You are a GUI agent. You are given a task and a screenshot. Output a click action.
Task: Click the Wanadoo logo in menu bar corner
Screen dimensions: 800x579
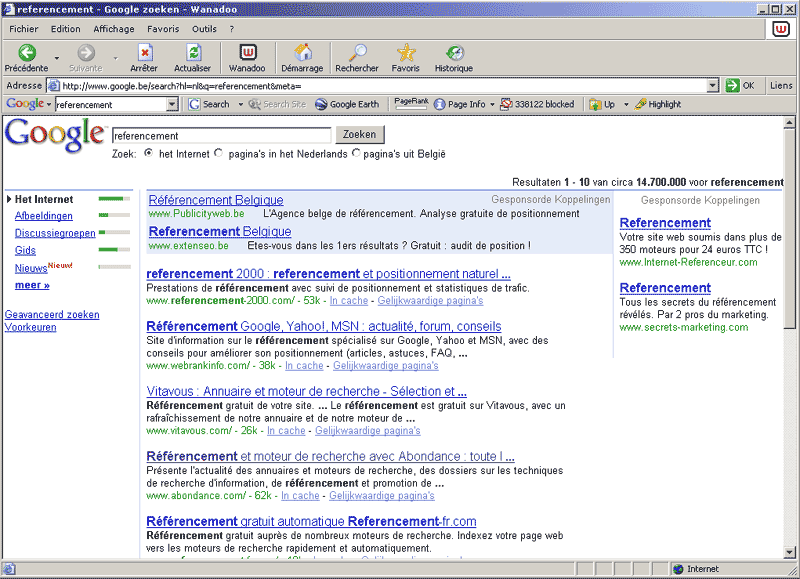pyautogui.click(x=781, y=30)
